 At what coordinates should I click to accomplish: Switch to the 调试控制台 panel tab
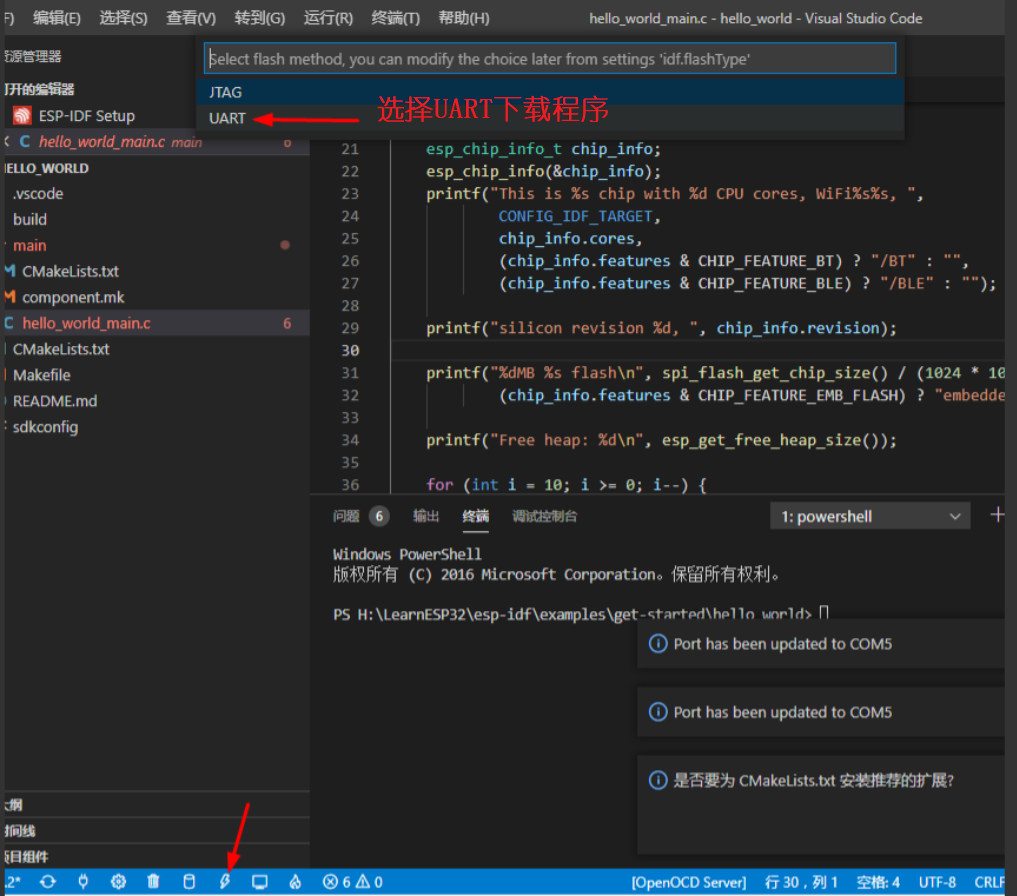(x=544, y=516)
